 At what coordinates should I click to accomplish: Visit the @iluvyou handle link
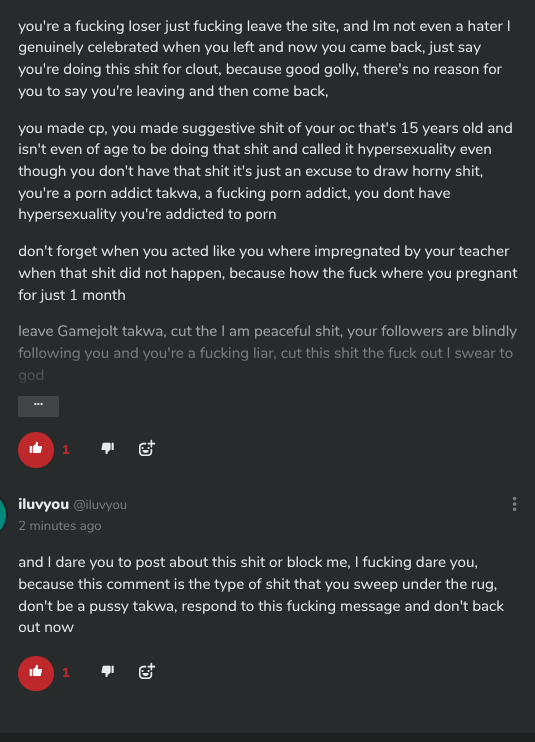[100, 505]
